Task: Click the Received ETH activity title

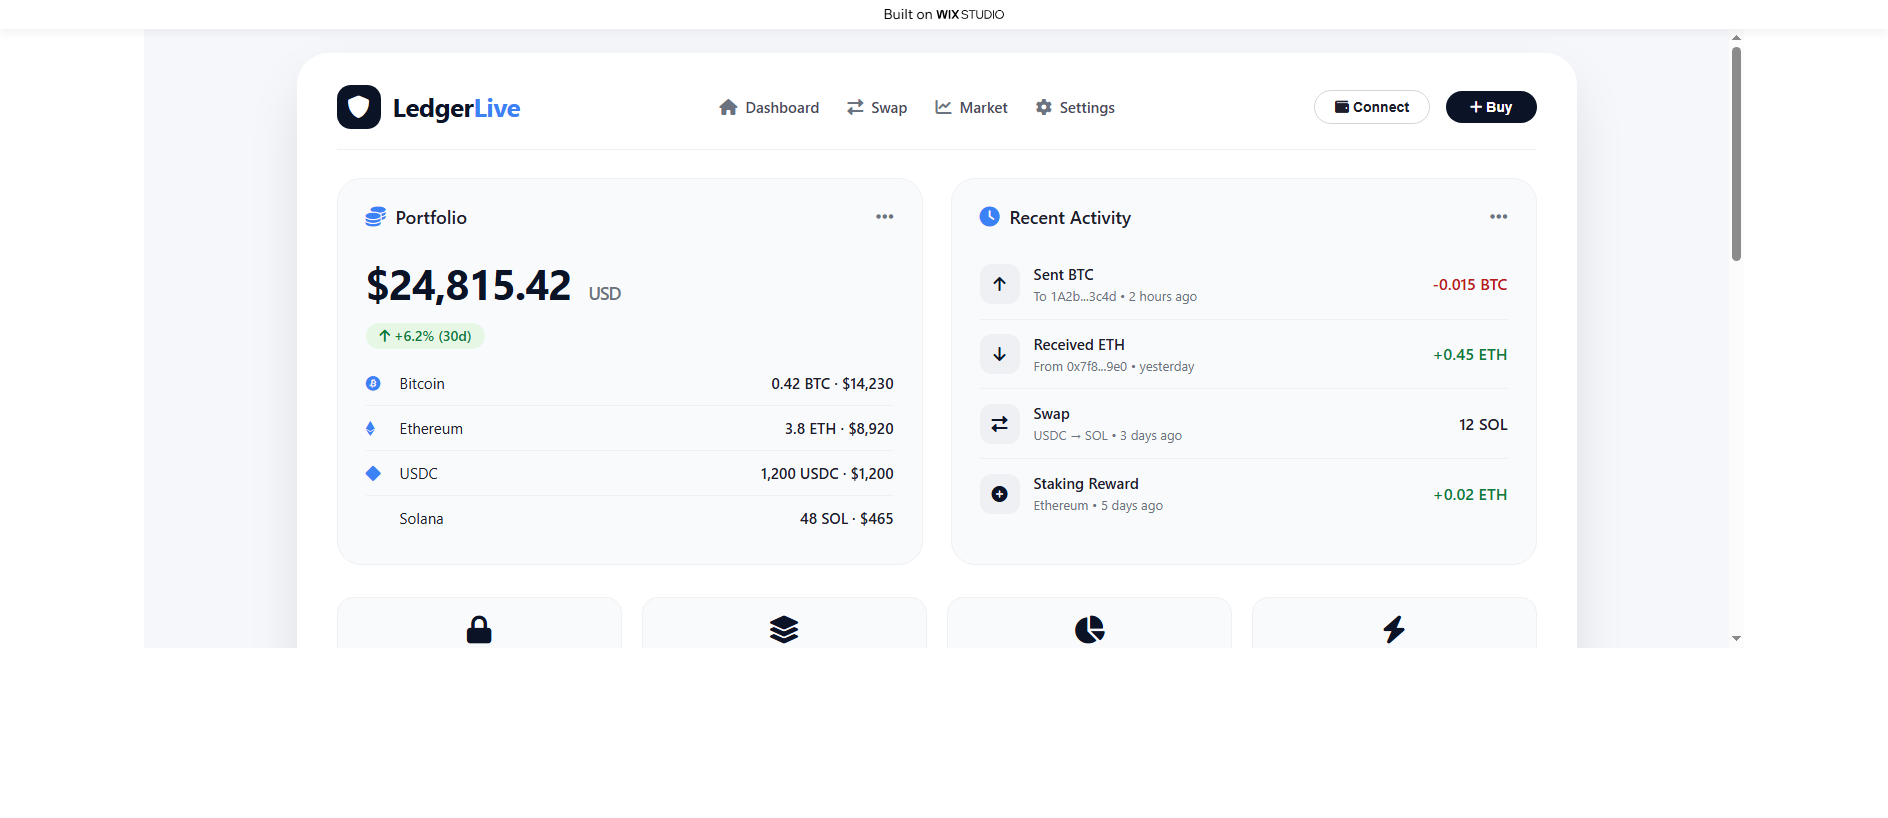Action: click(1079, 345)
